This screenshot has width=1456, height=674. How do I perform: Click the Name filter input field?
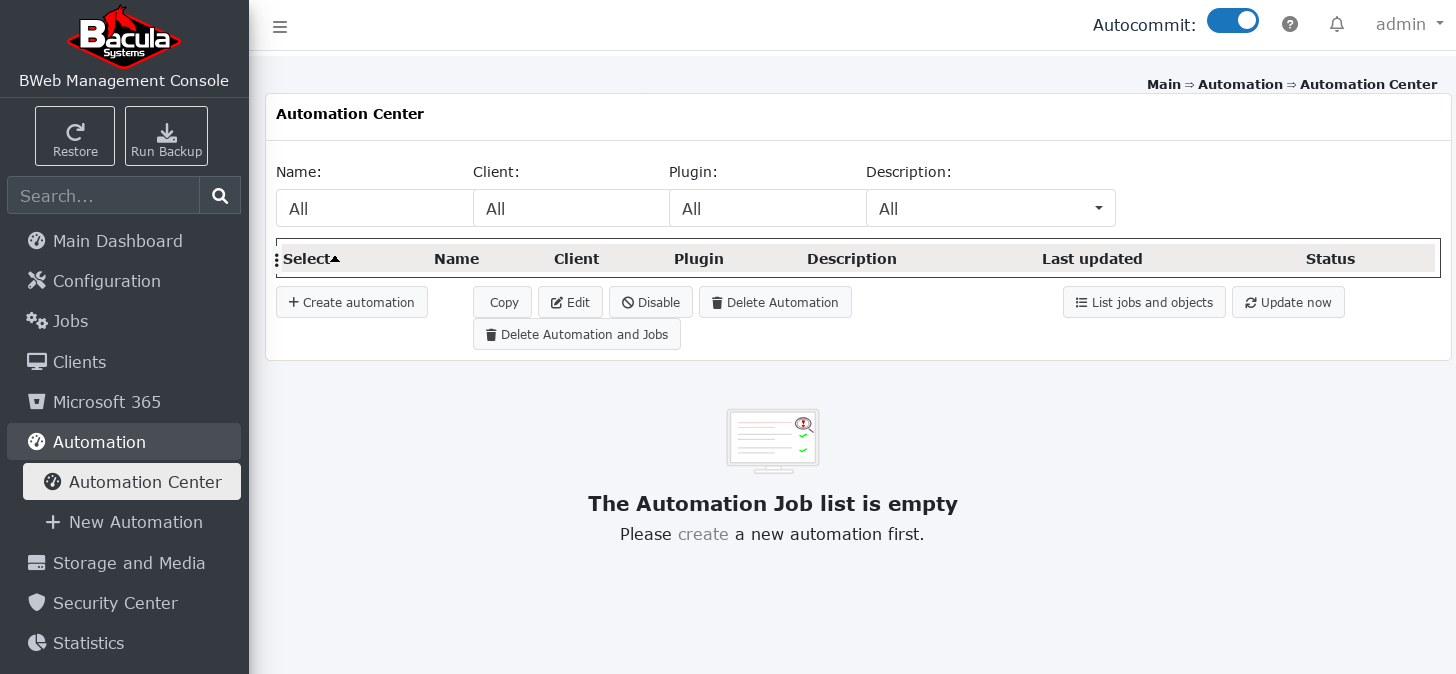(374, 208)
